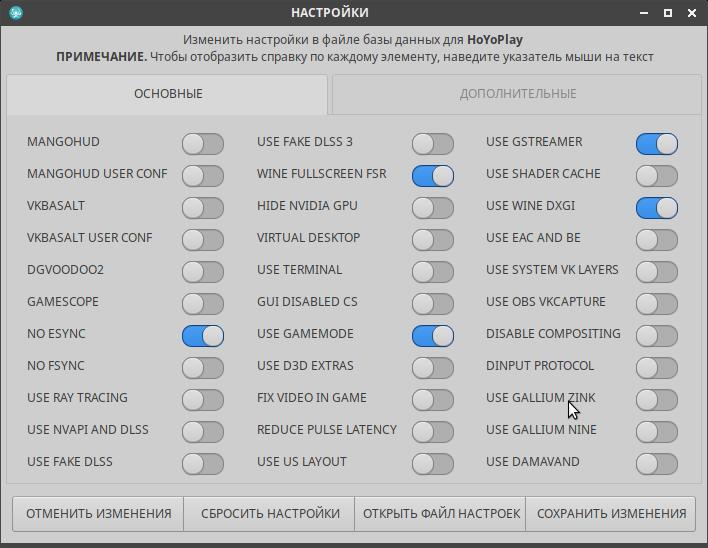Enable the GAMESCOPE switch

[x=203, y=304]
